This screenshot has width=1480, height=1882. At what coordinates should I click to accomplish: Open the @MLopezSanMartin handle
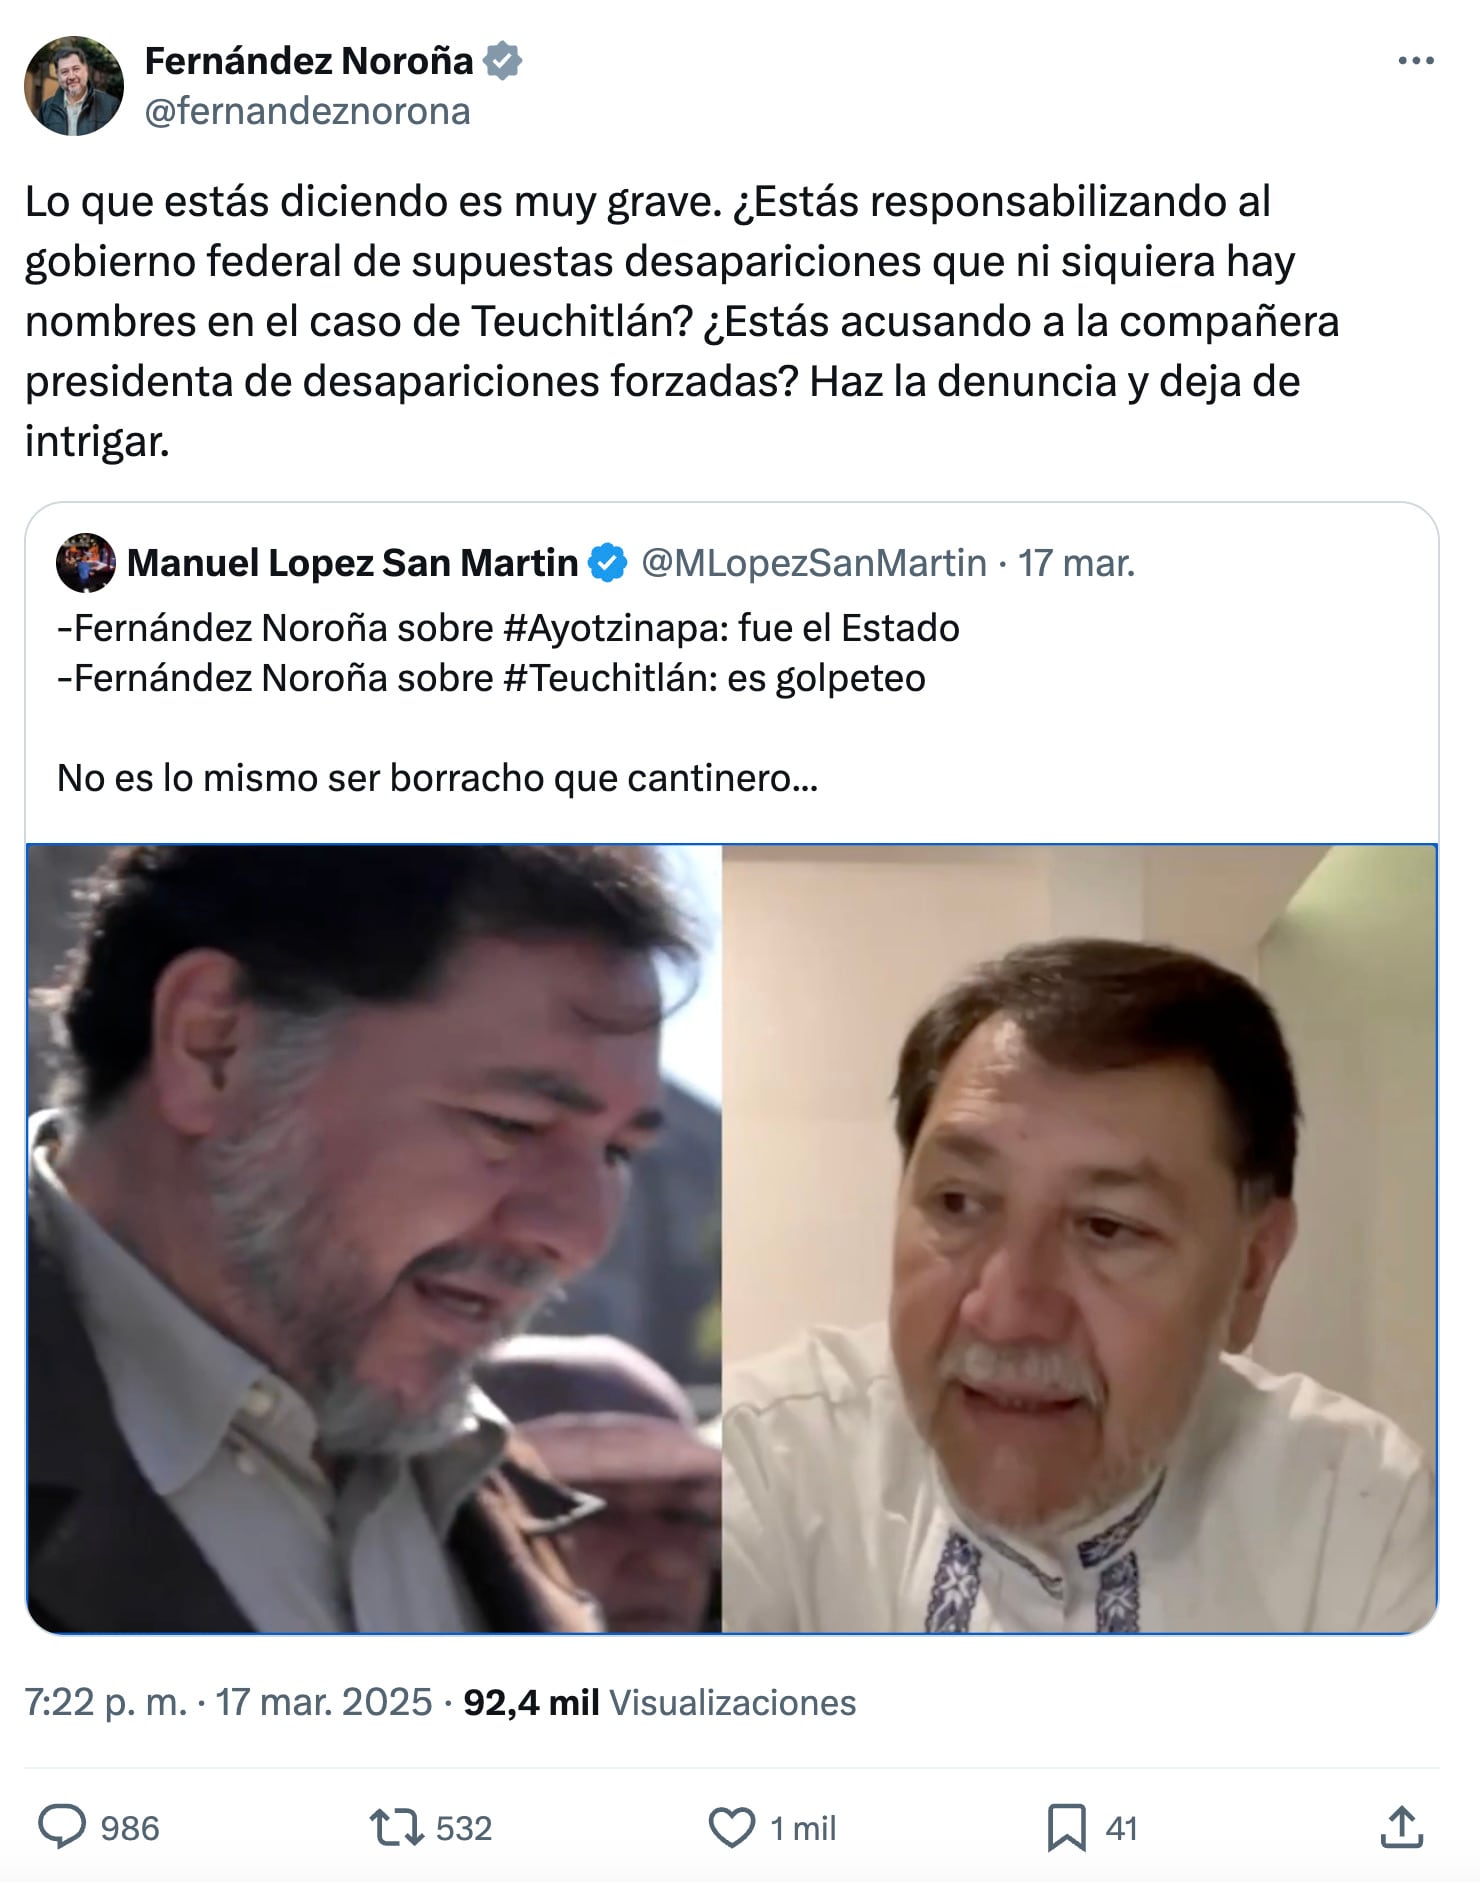[x=814, y=563]
